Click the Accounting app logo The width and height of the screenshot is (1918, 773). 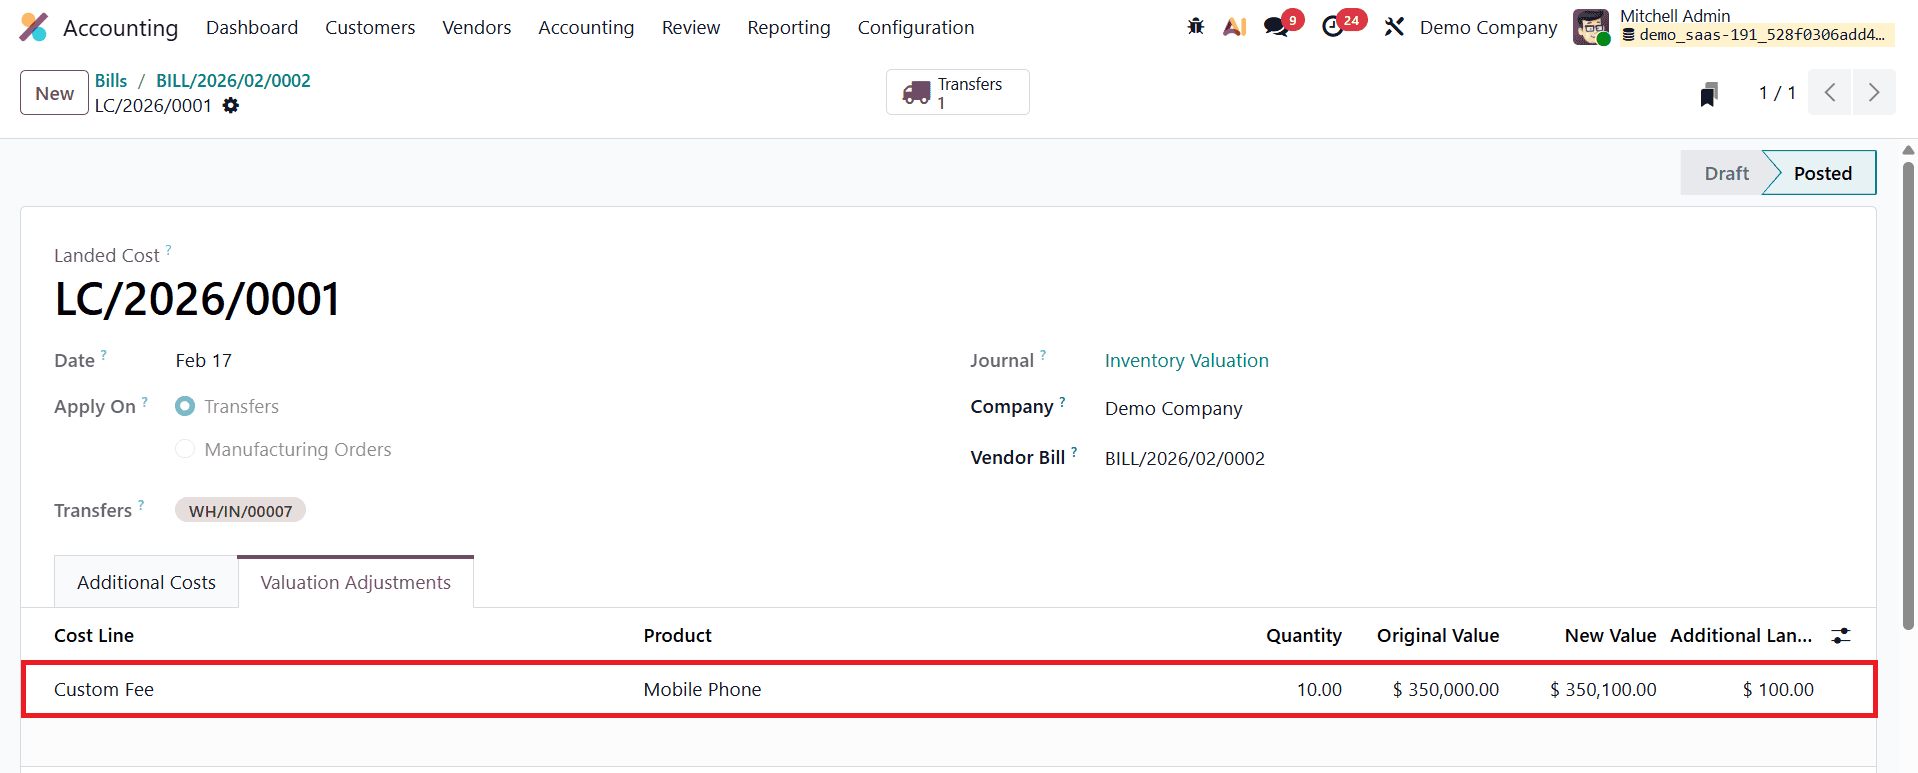coord(33,27)
